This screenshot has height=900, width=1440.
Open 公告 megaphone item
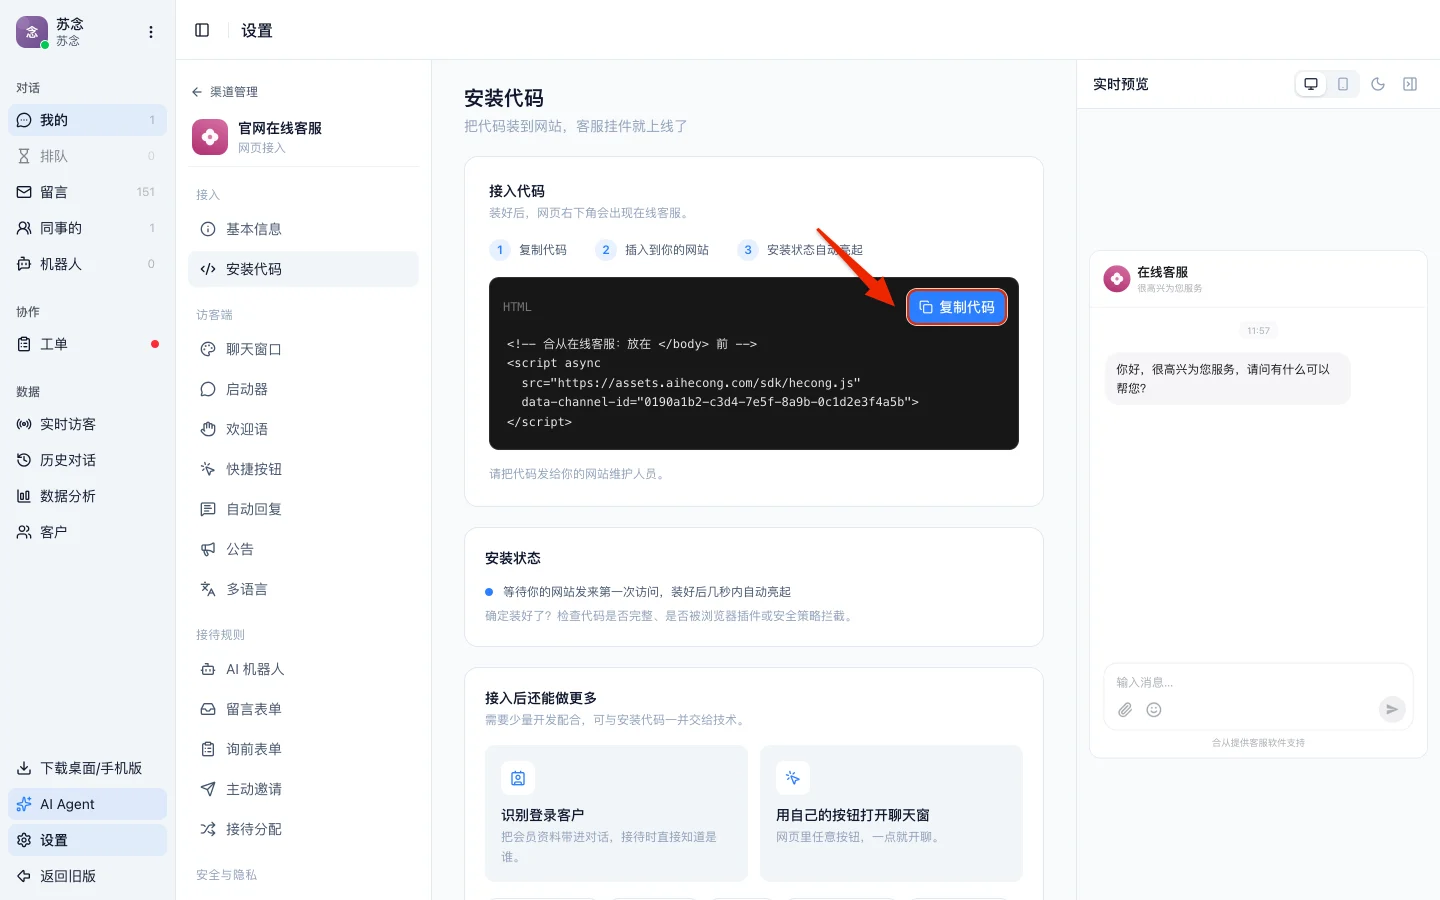pyautogui.click(x=303, y=549)
